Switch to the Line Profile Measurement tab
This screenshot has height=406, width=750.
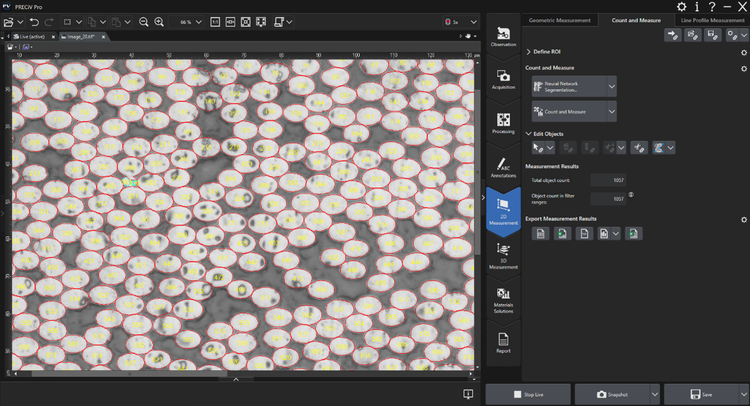(712, 20)
